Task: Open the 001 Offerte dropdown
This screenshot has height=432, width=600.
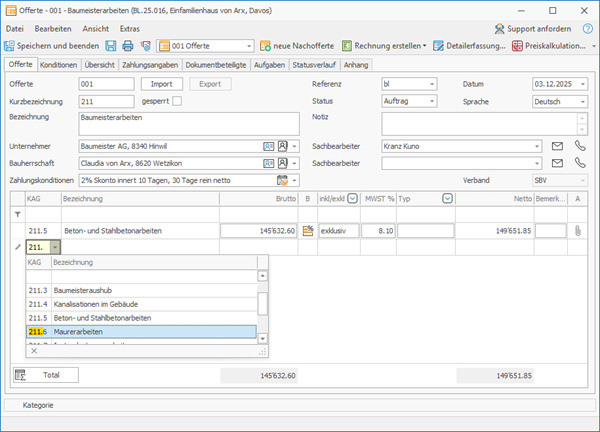Action: click(249, 46)
